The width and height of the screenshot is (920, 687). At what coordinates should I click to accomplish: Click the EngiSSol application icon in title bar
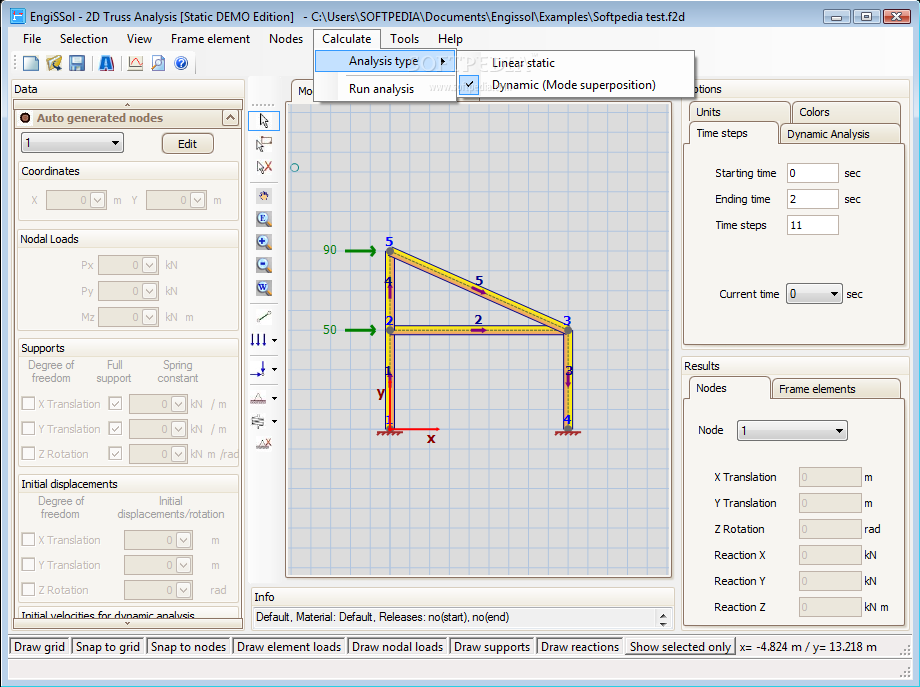(x=18, y=16)
